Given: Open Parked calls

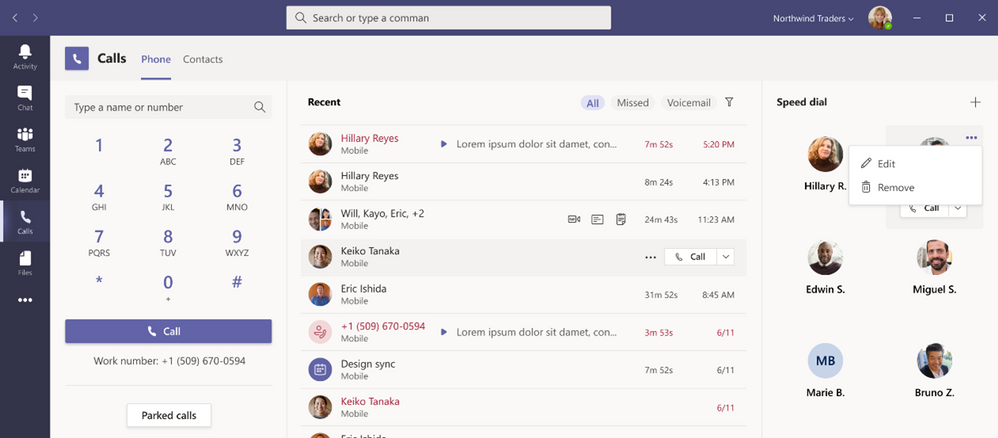Looking at the screenshot, I should 168,415.
